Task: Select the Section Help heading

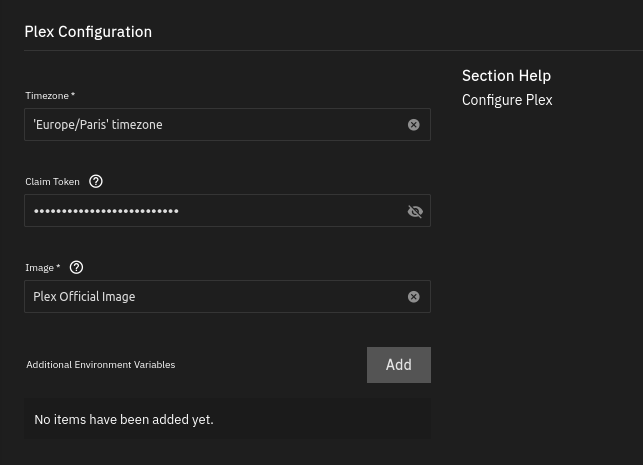Action: tap(506, 76)
